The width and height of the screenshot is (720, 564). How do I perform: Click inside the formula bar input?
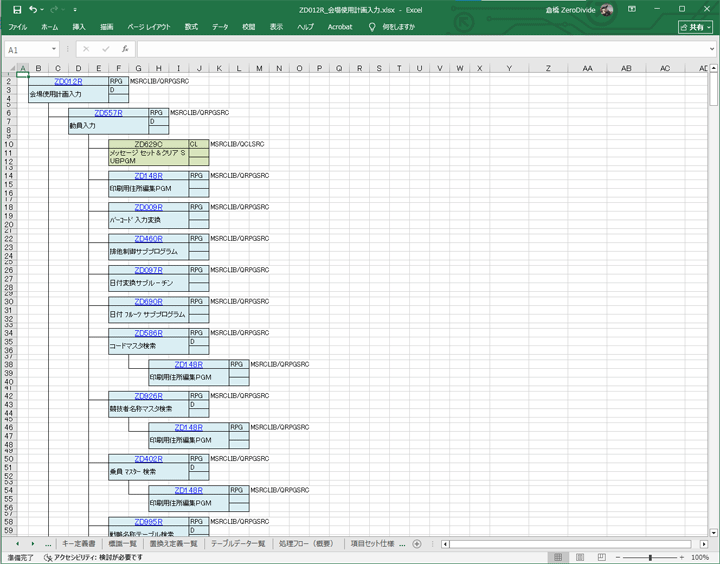point(420,49)
